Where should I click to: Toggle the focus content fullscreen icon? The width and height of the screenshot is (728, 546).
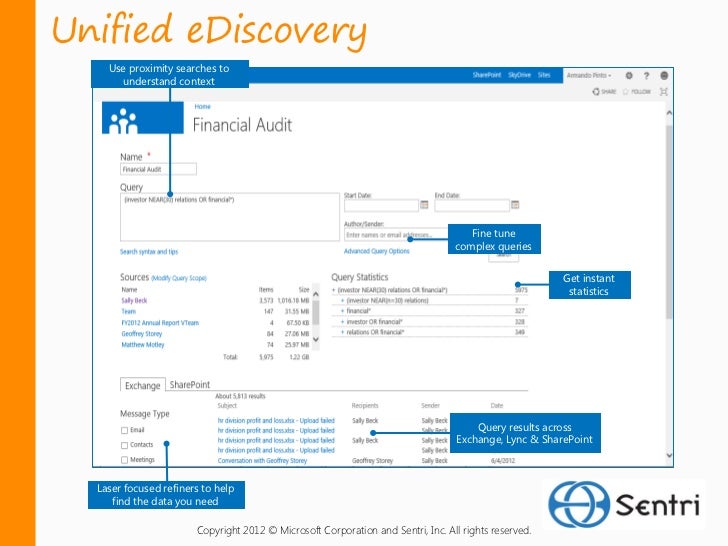tap(664, 91)
